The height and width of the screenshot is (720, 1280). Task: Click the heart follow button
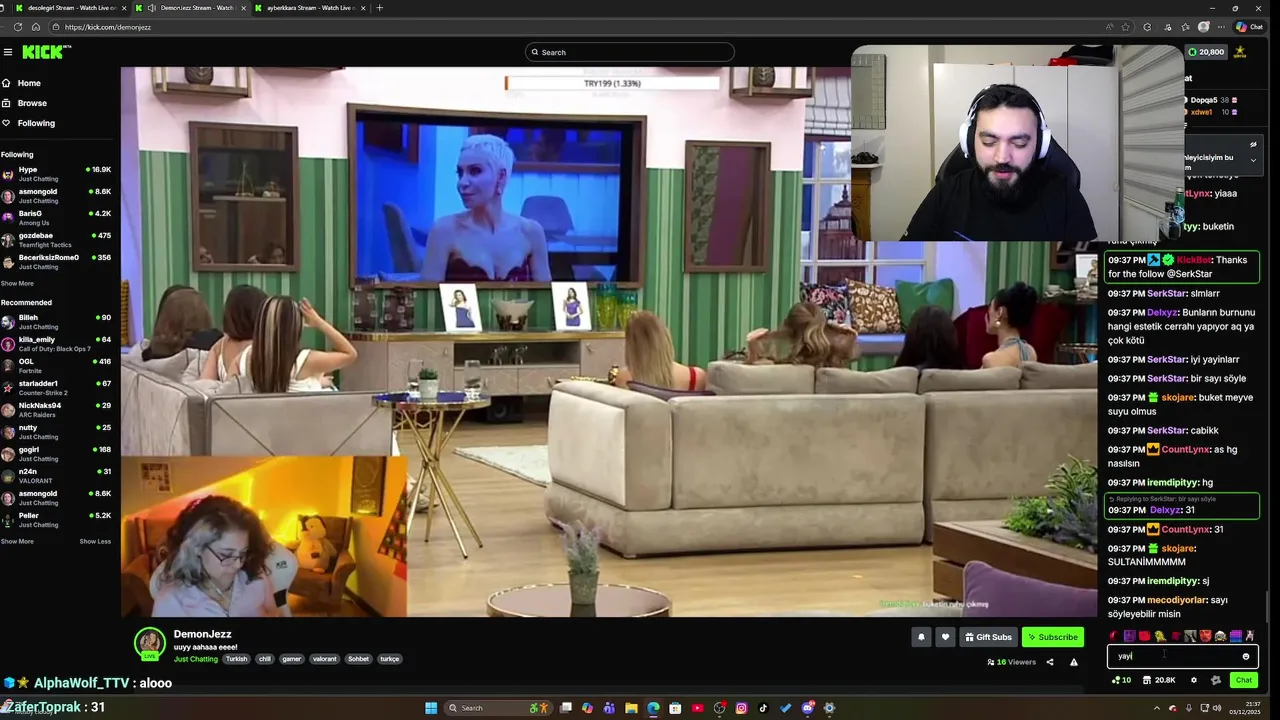pos(945,637)
